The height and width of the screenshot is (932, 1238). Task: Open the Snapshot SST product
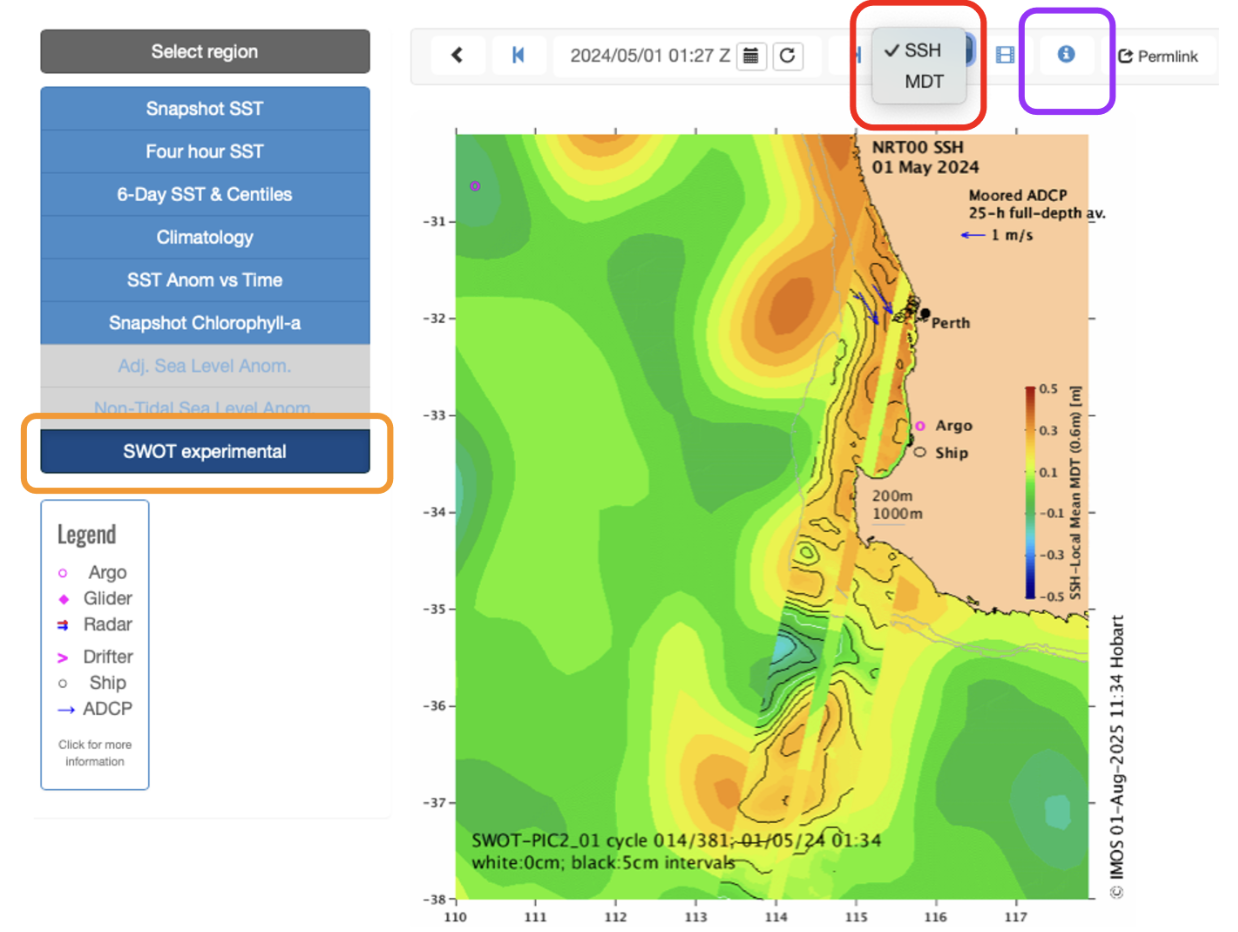point(205,108)
